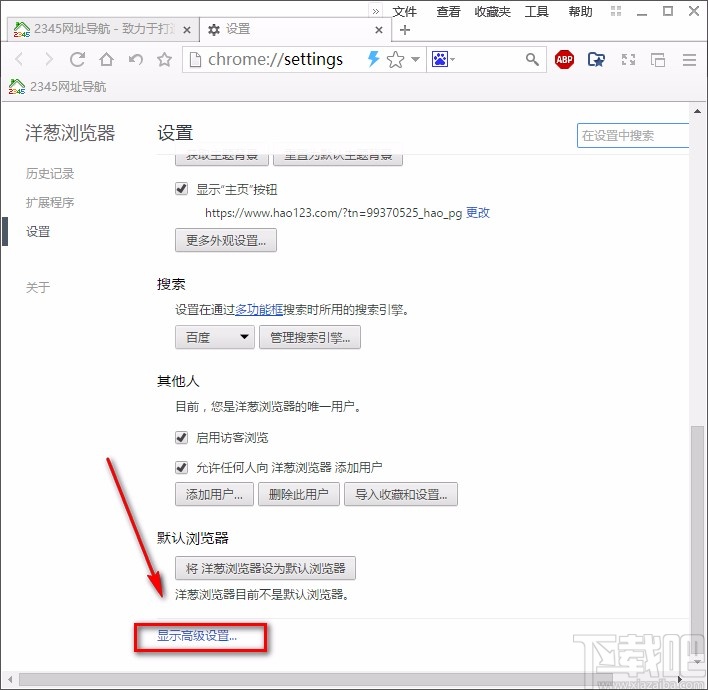708x690 pixels.
Task: Click the horizontal scrollbar left arrow
Action: pos(10,679)
